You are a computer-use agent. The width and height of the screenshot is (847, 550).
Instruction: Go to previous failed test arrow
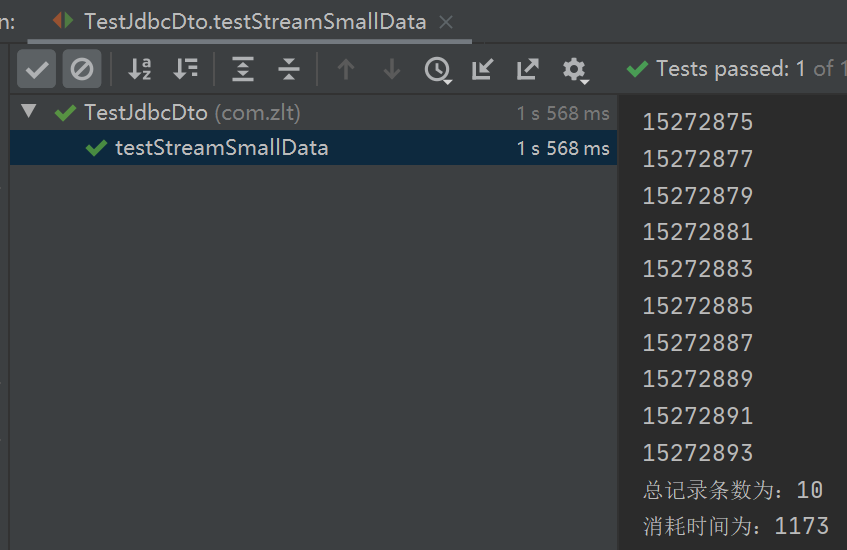(x=346, y=69)
